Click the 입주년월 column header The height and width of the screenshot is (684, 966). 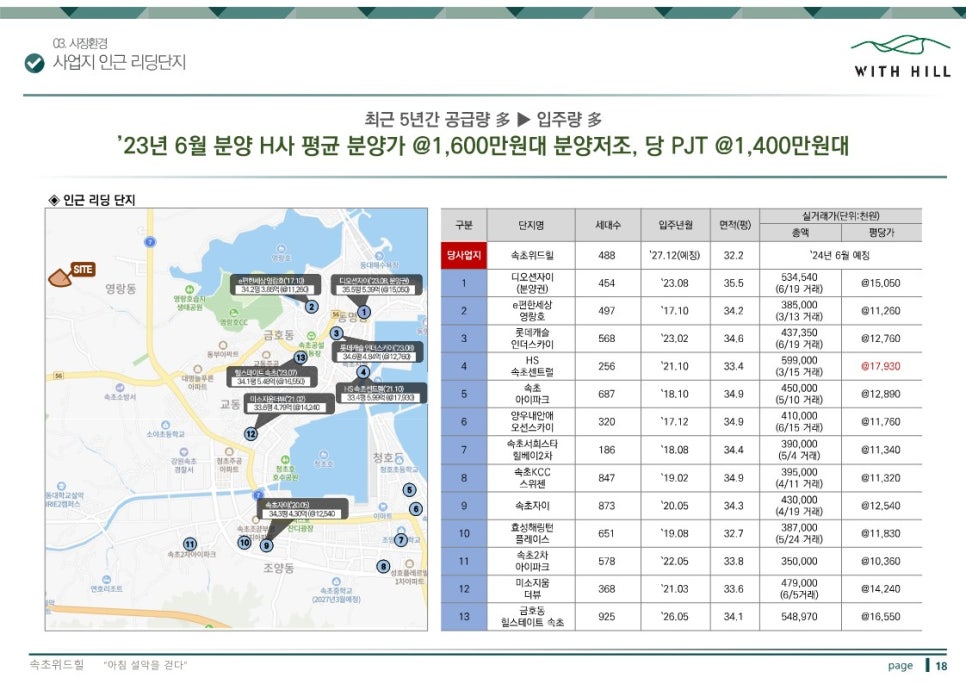click(675, 225)
